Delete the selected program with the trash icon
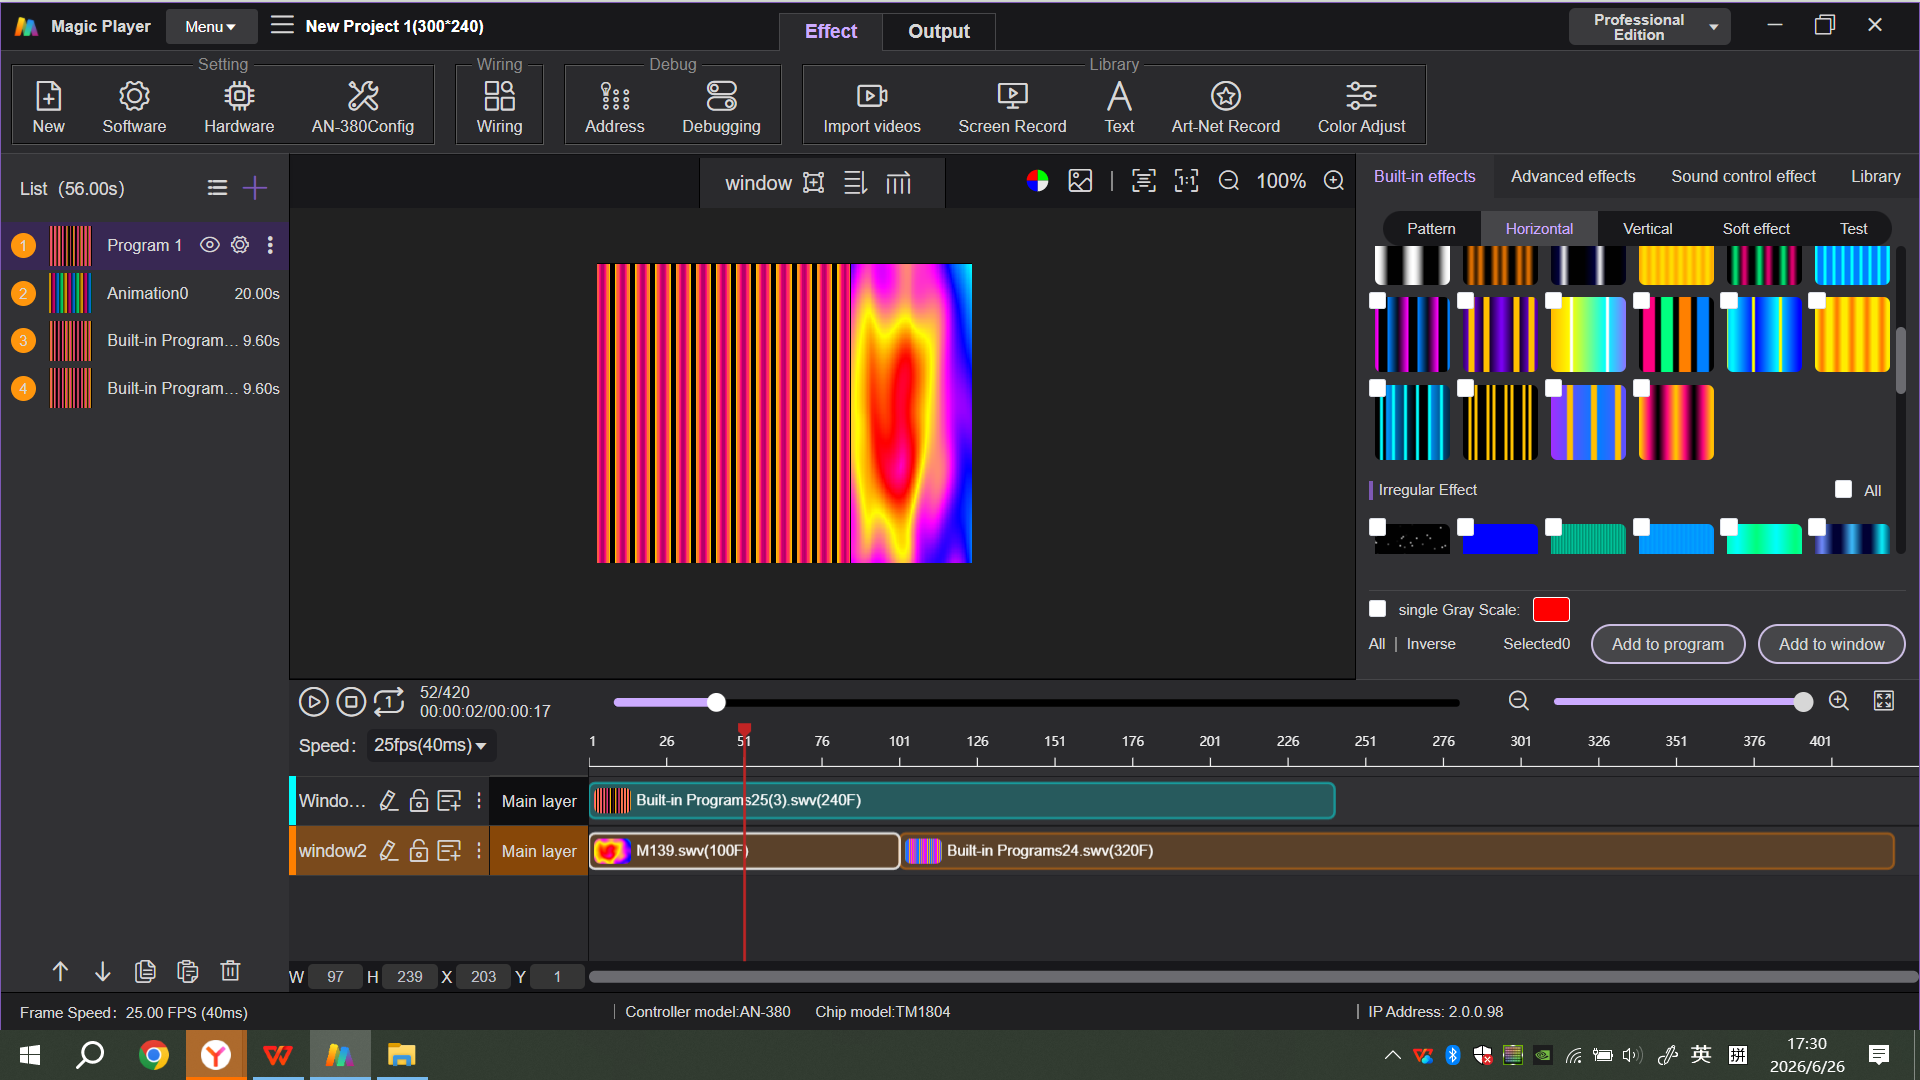 tap(230, 971)
